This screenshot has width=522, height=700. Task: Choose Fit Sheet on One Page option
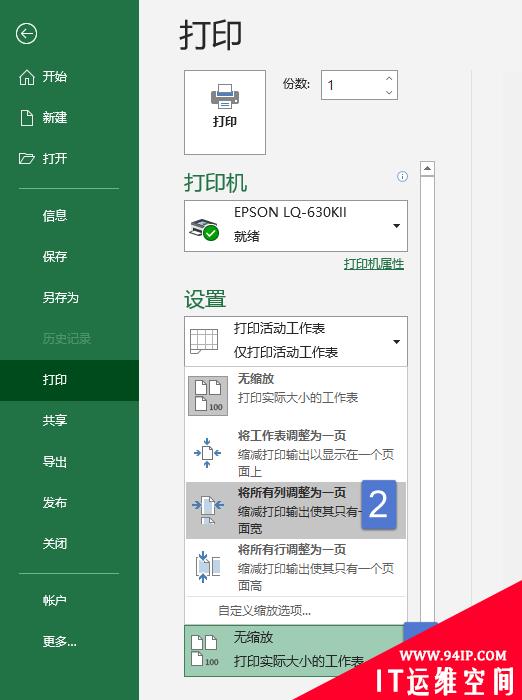tap(296, 453)
